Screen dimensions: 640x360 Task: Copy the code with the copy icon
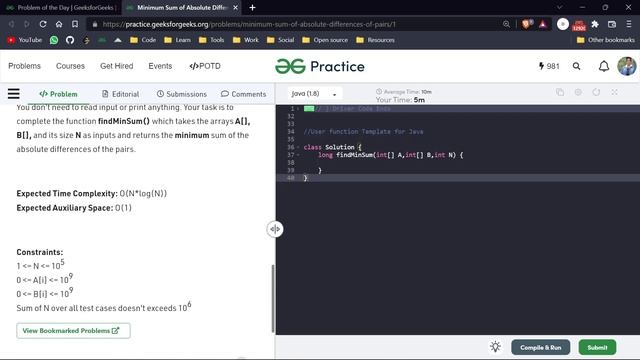560,93
